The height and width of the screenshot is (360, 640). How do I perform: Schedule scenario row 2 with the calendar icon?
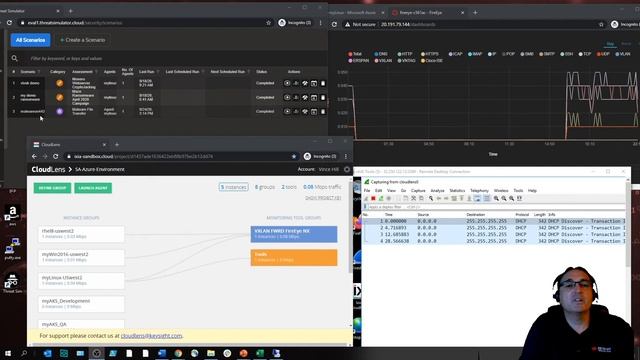tap(314, 98)
